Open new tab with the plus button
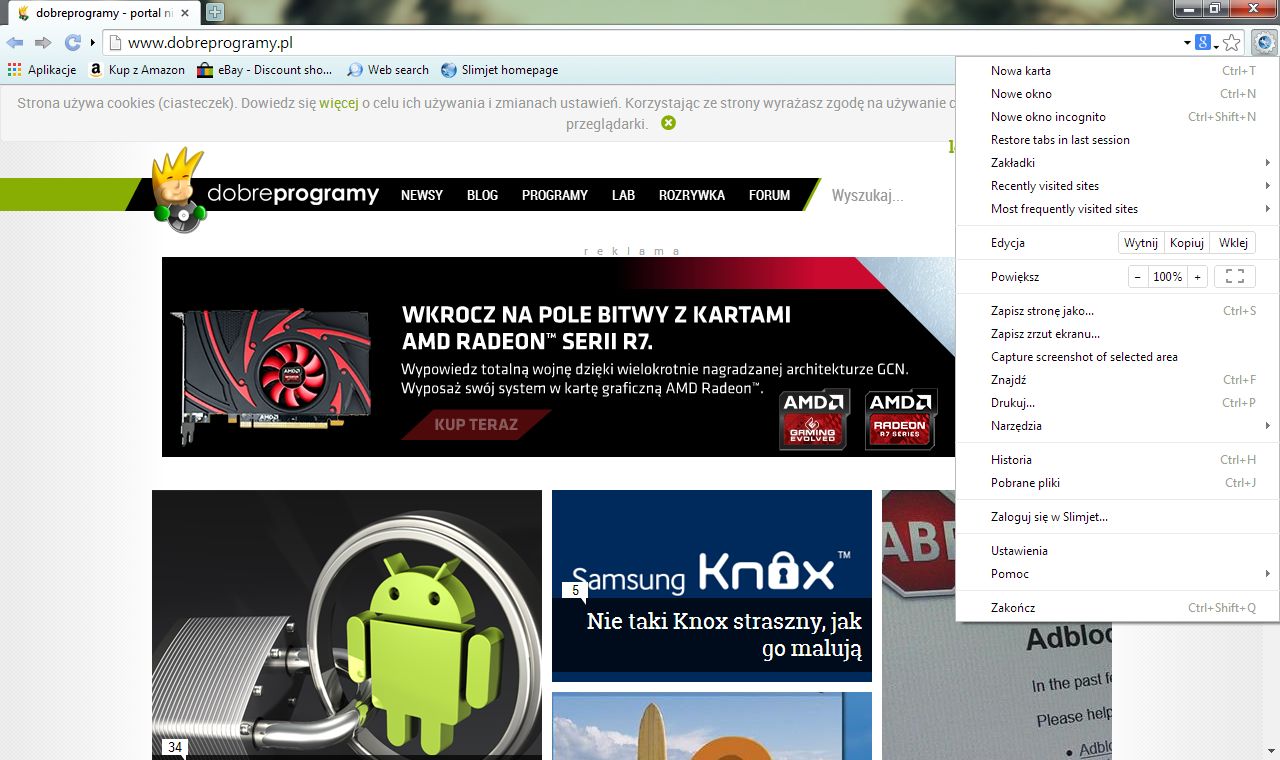 click(214, 13)
